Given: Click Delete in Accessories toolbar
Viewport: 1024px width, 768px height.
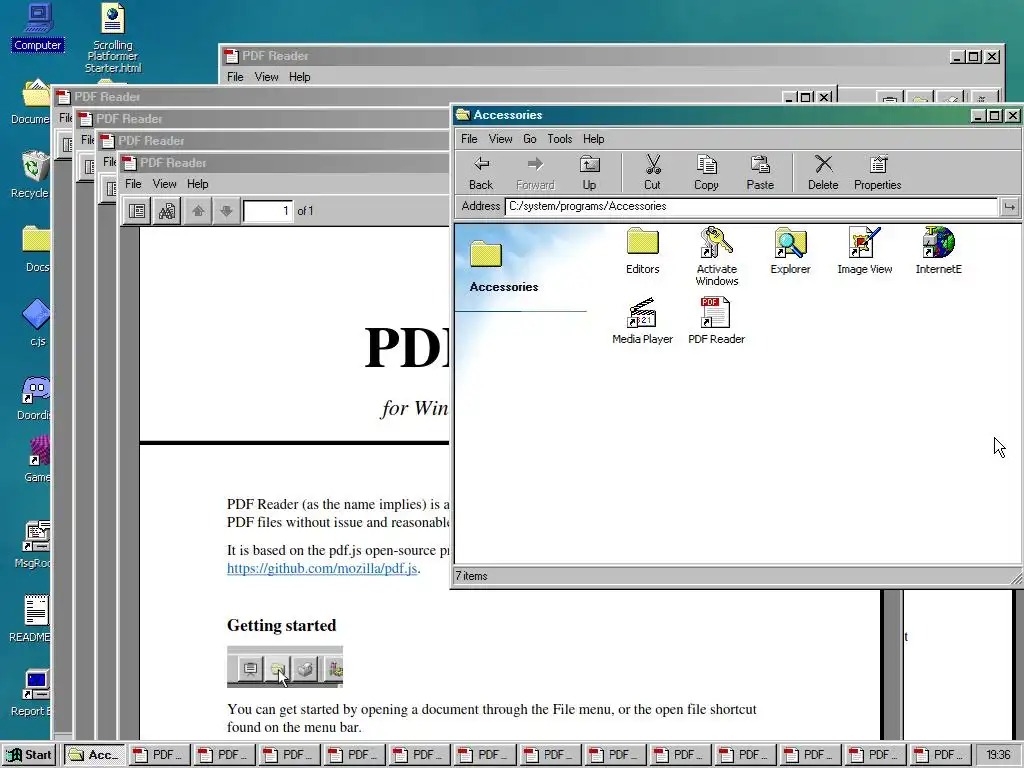Looking at the screenshot, I should point(823,172).
